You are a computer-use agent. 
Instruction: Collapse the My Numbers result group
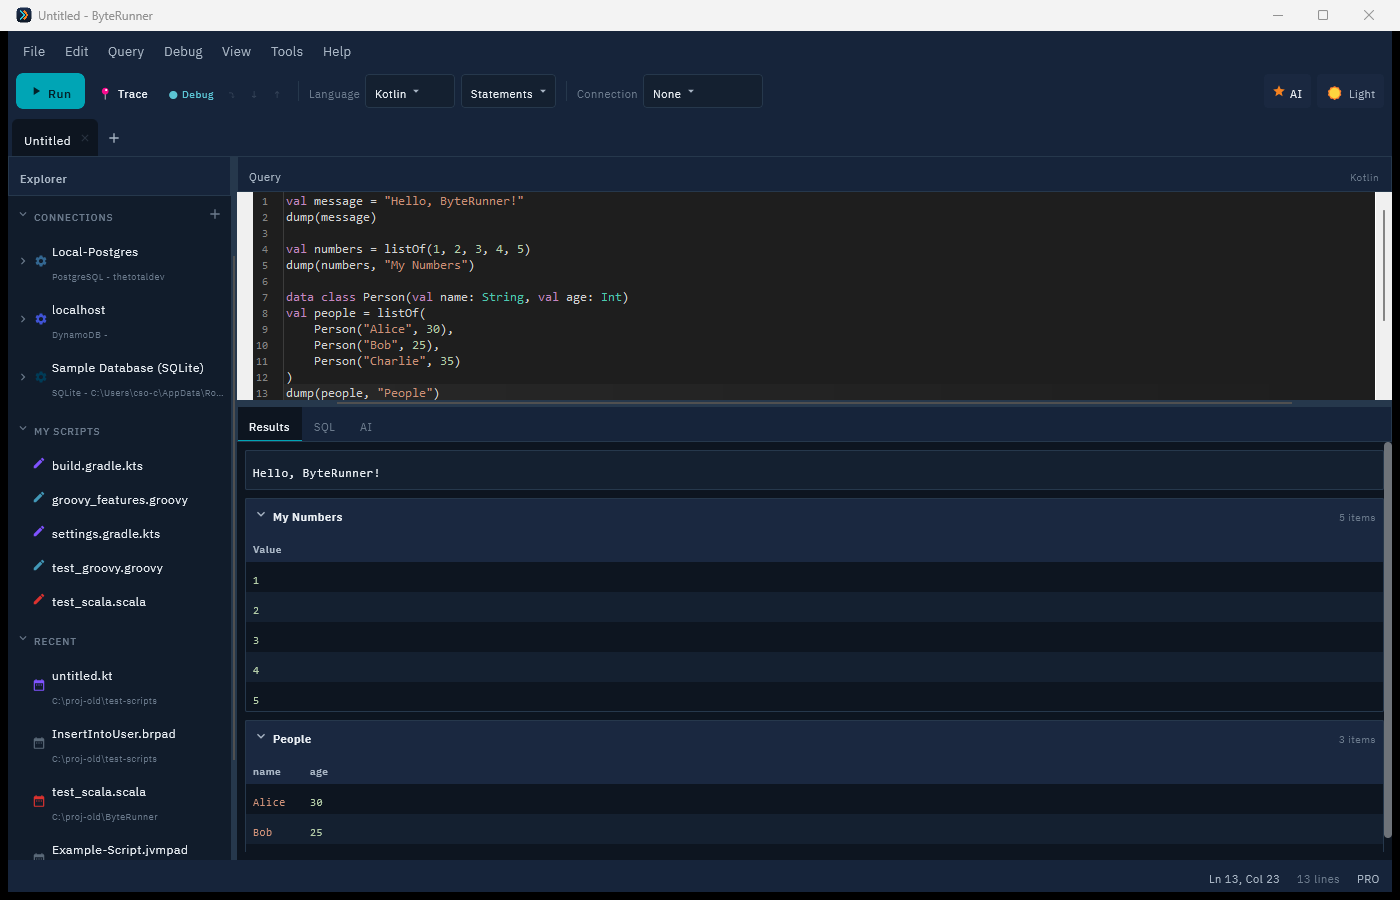point(261,516)
